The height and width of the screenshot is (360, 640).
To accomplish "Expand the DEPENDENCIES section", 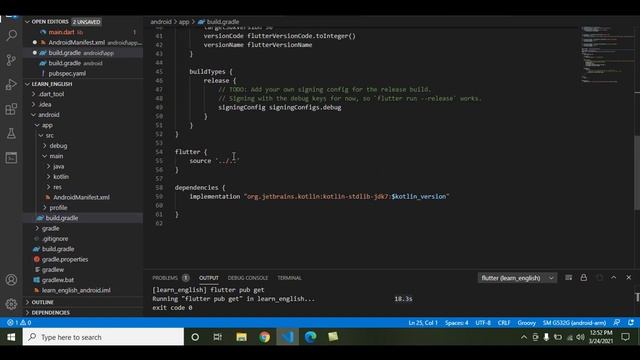I will 83,313.
